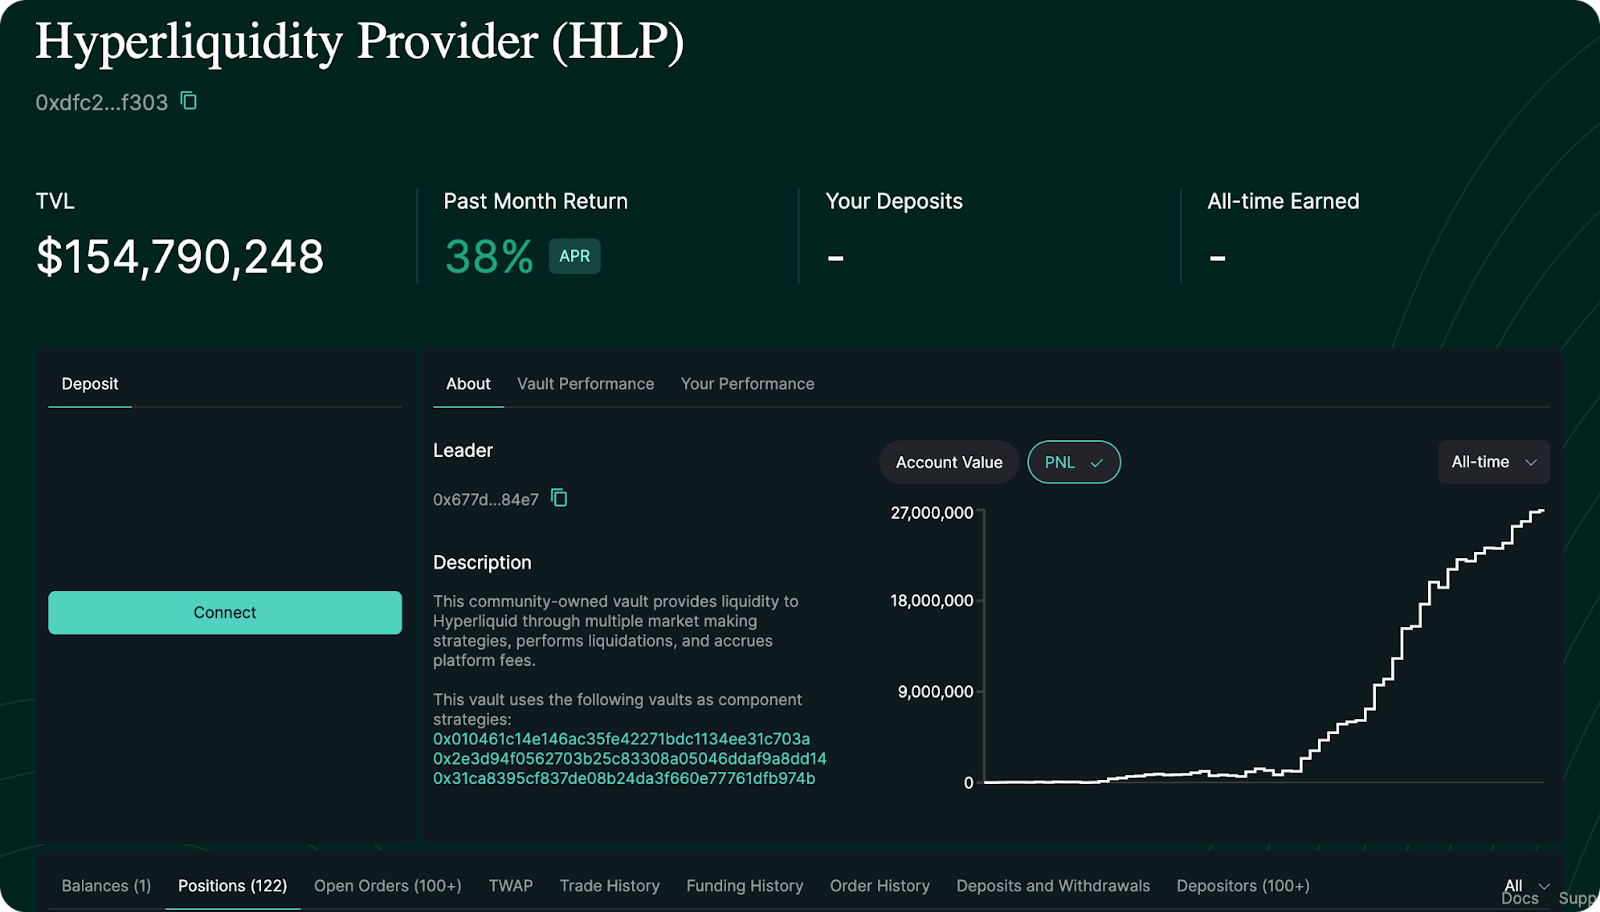Click the Leader heading

(463, 451)
